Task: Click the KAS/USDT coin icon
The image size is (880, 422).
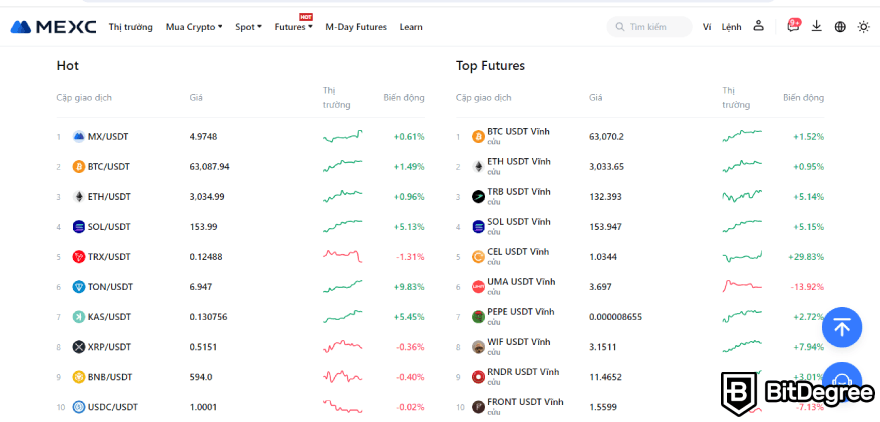Action: click(79, 317)
